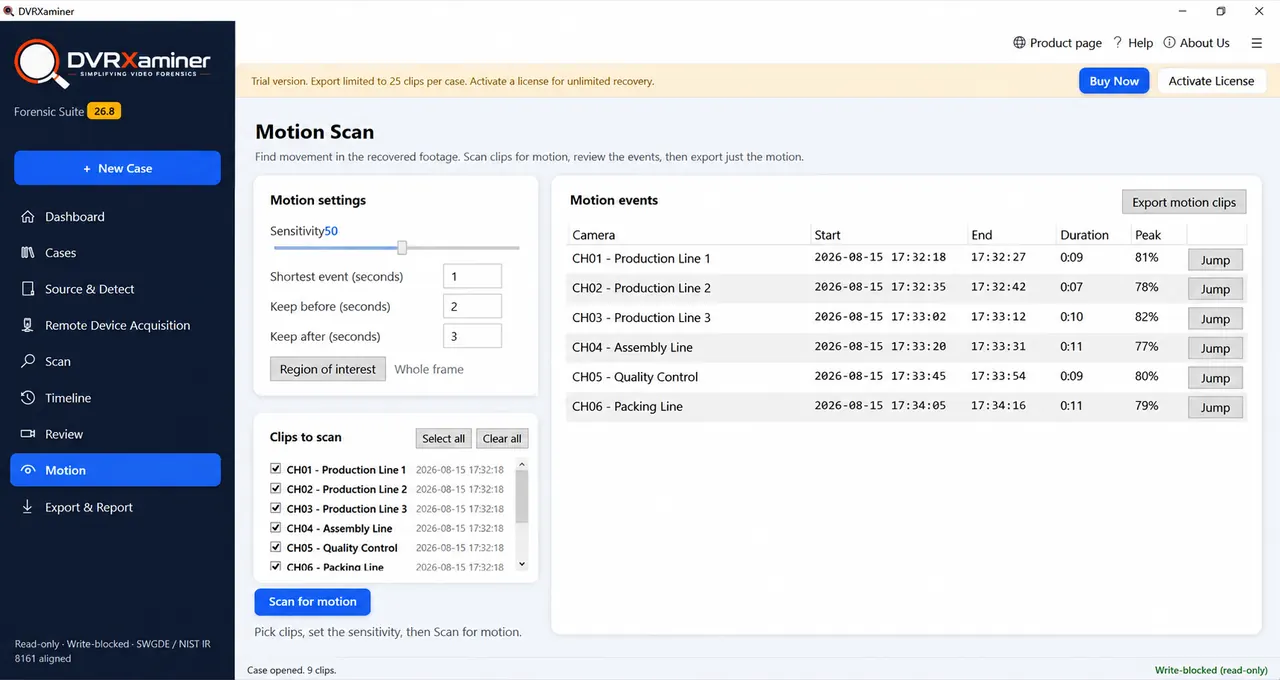This screenshot has height=680, width=1280.
Task: Click the Peak column header
Action: pos(1159,235)
